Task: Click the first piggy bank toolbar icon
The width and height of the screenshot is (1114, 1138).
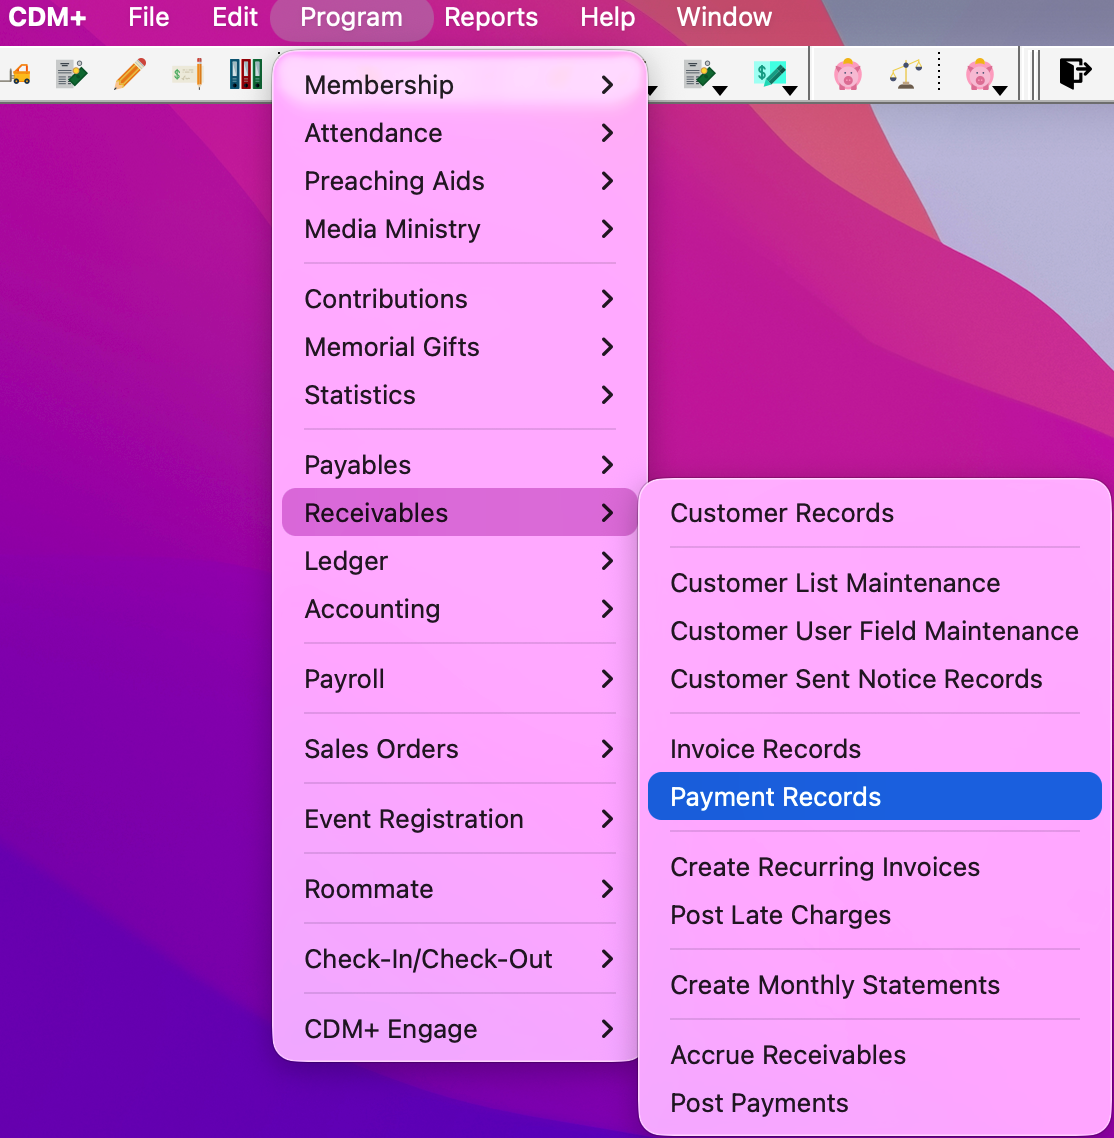Action: click(x=847, y=74)
